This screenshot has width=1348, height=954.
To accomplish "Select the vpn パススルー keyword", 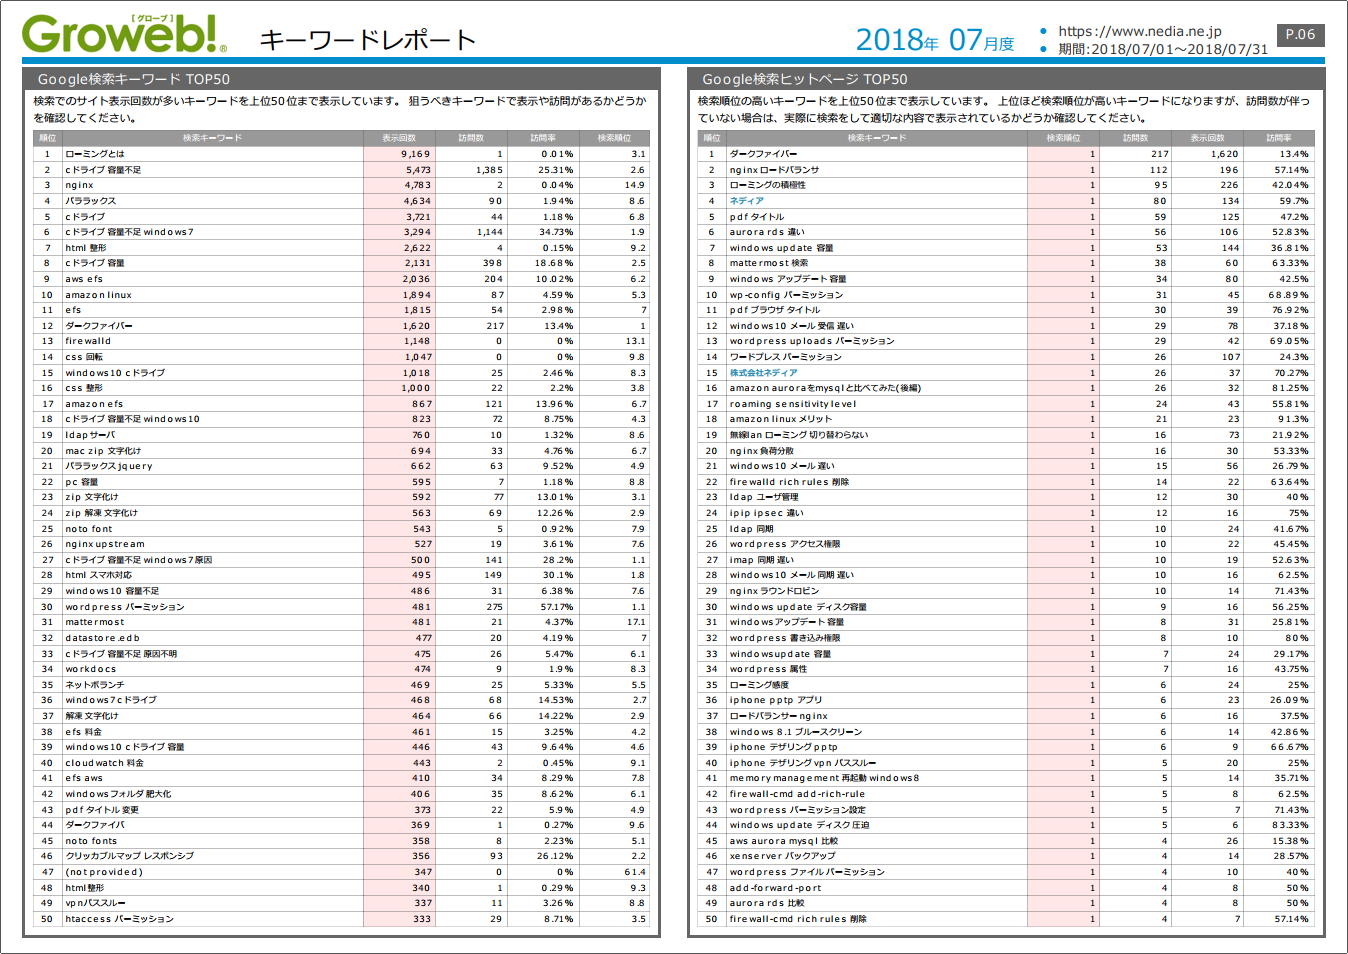I will click(x=95, y=903).
